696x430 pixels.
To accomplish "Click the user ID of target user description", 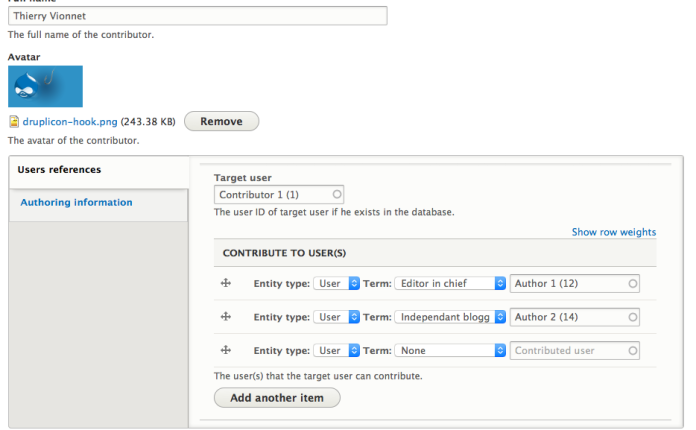I will click(334, 212).
